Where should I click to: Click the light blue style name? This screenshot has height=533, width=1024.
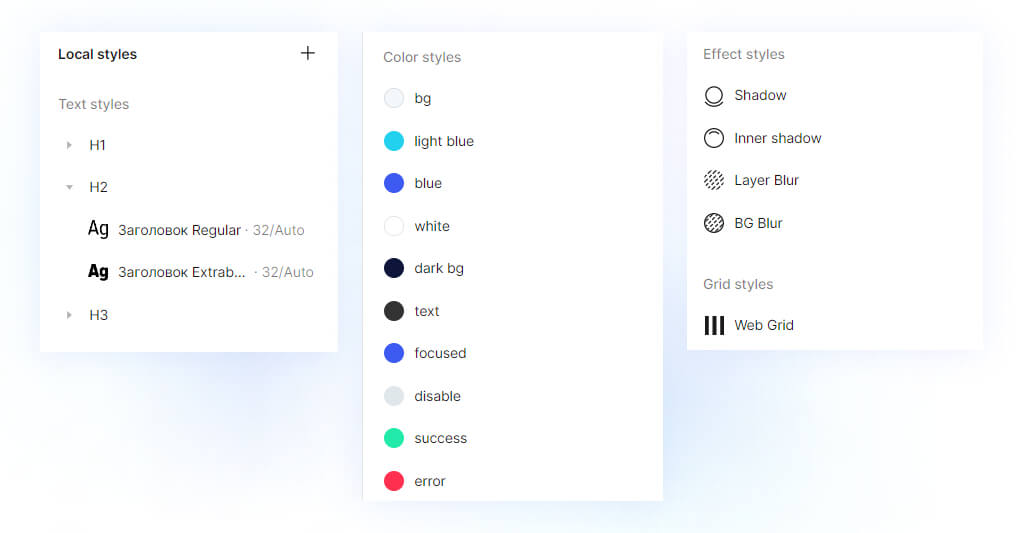444,141
